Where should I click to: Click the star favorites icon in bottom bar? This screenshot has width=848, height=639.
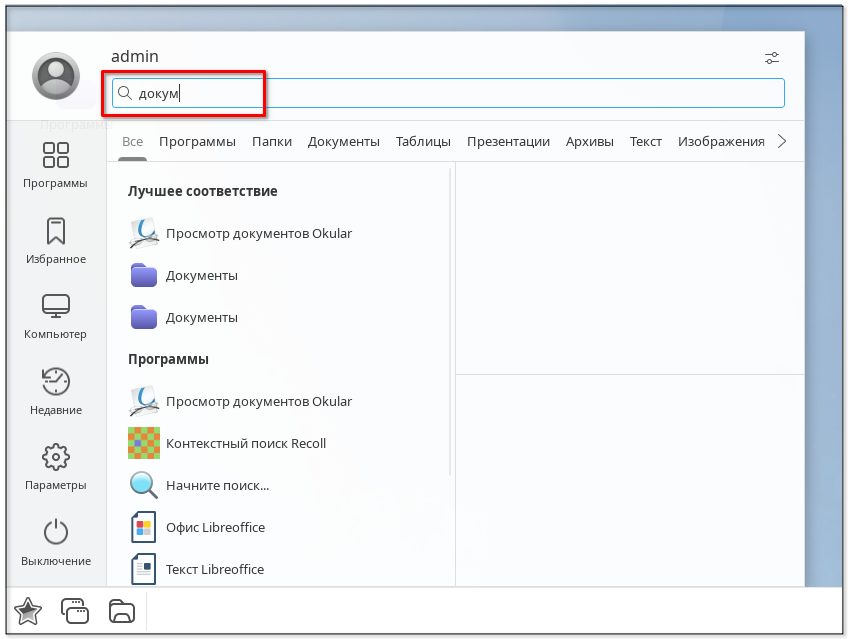click(28, 610)
